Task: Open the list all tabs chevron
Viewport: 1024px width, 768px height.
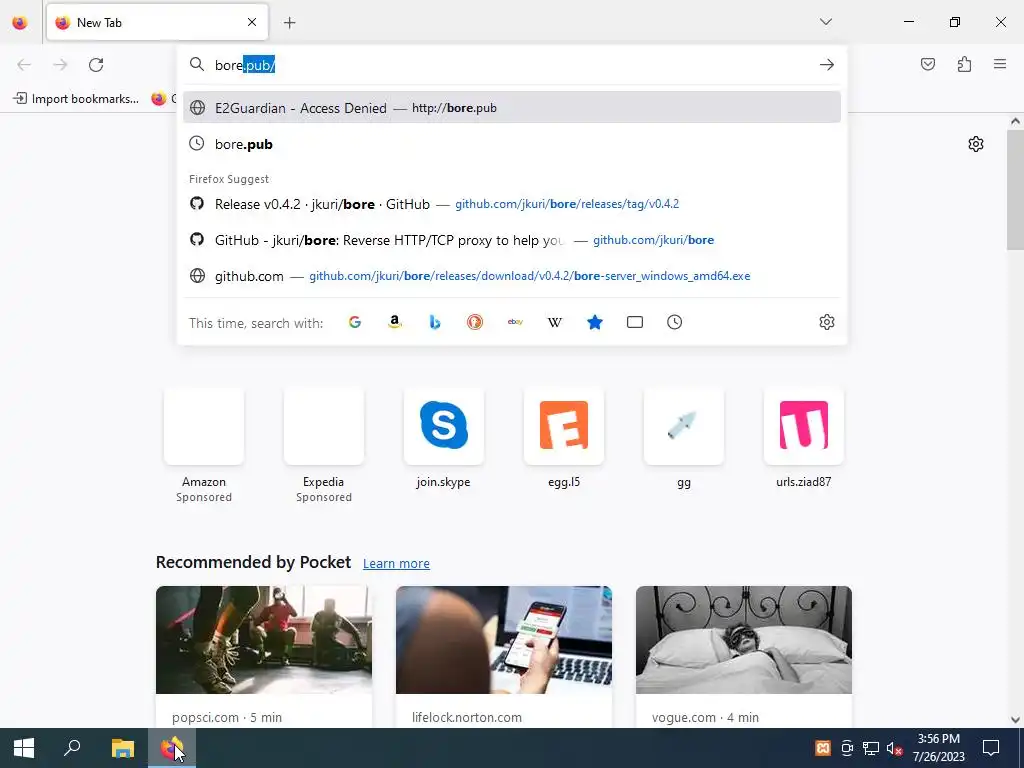Action: point(826,22)
